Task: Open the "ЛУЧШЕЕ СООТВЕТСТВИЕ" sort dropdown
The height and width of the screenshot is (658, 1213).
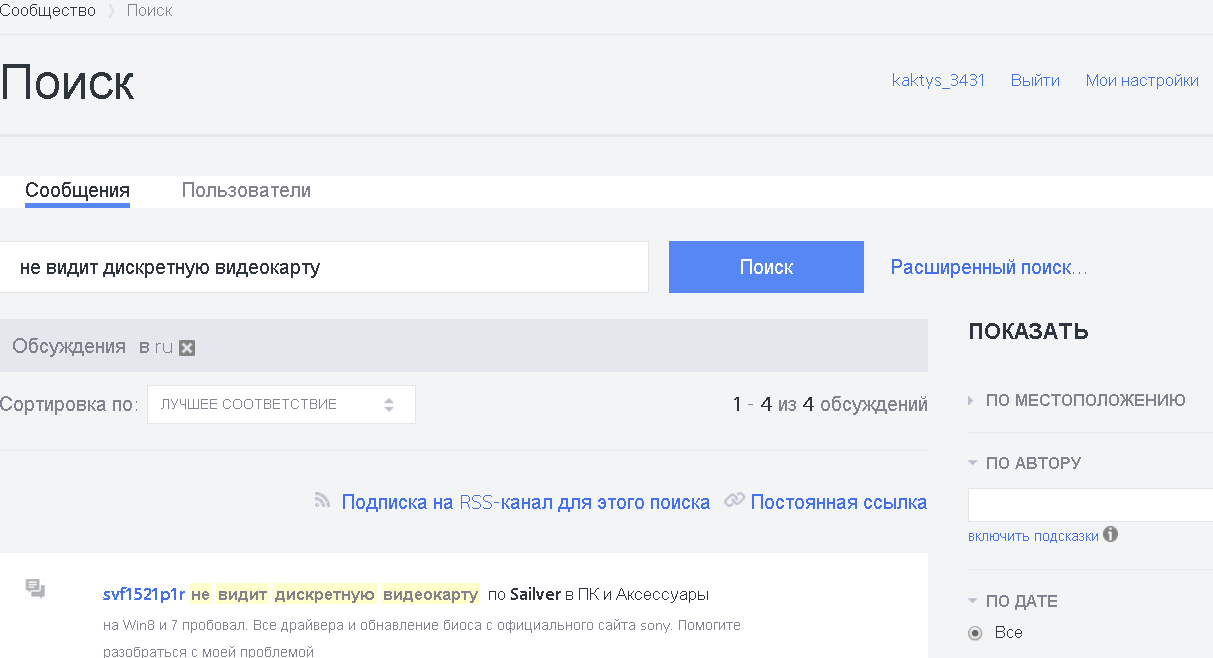Action: click(x=280, y=404)
